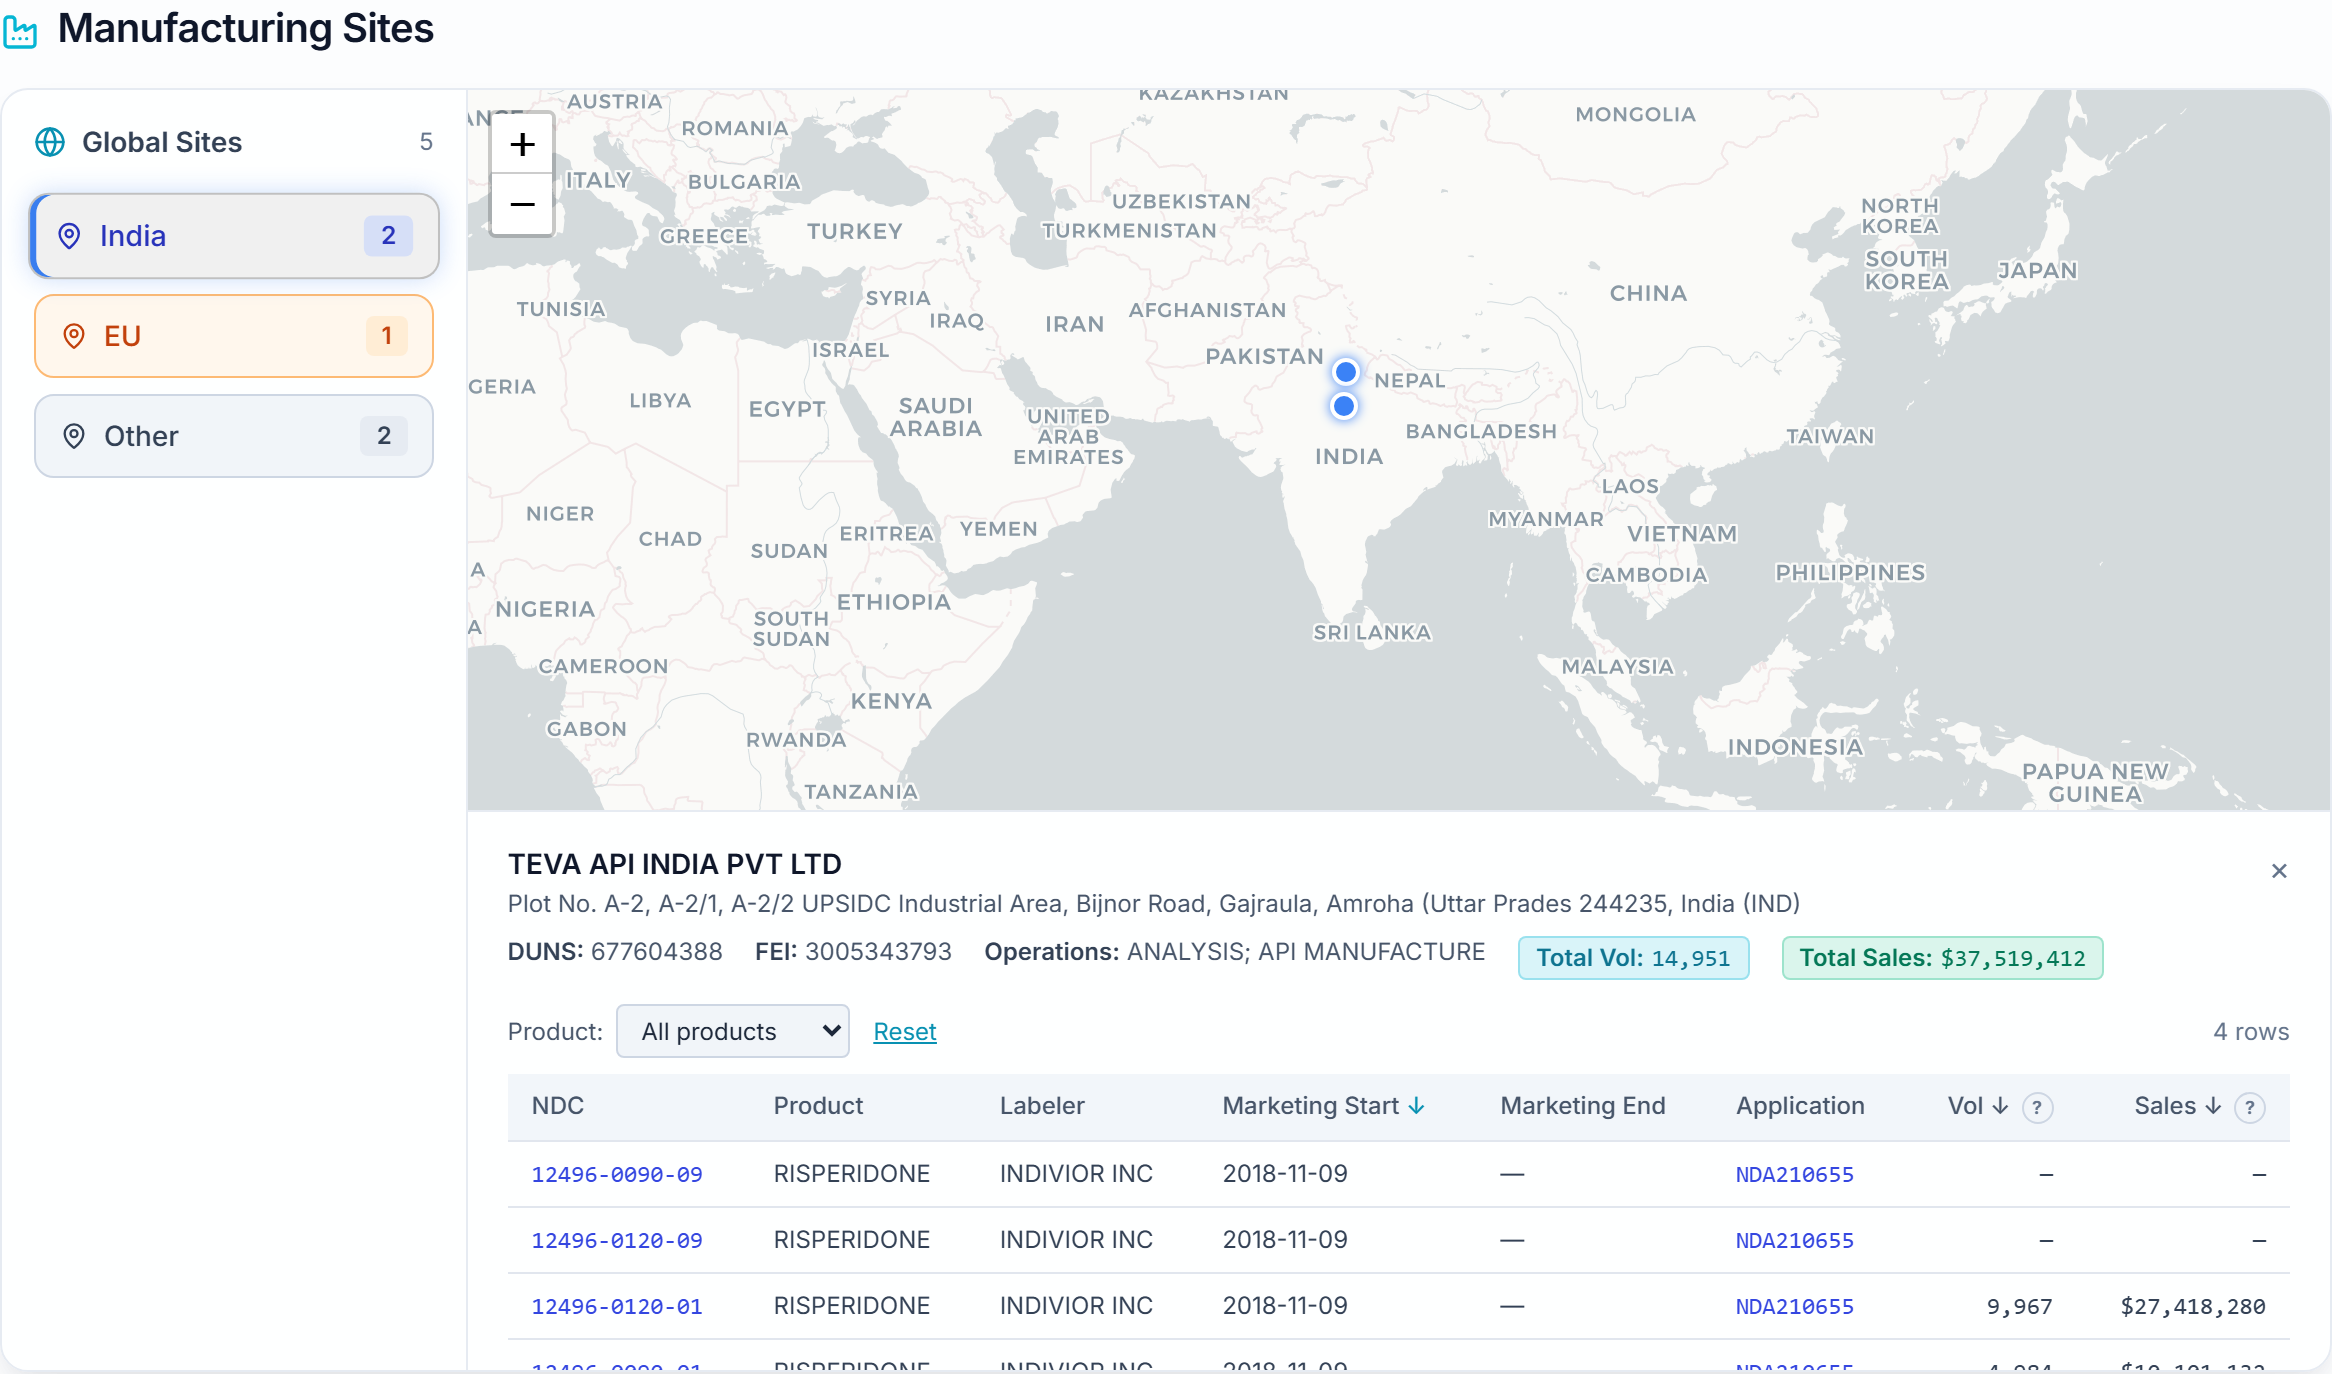This screenshot has width=2332, height=1374.
Task: Click the TEVA API INDIA PVT LTD title
Action: (675, 864)
